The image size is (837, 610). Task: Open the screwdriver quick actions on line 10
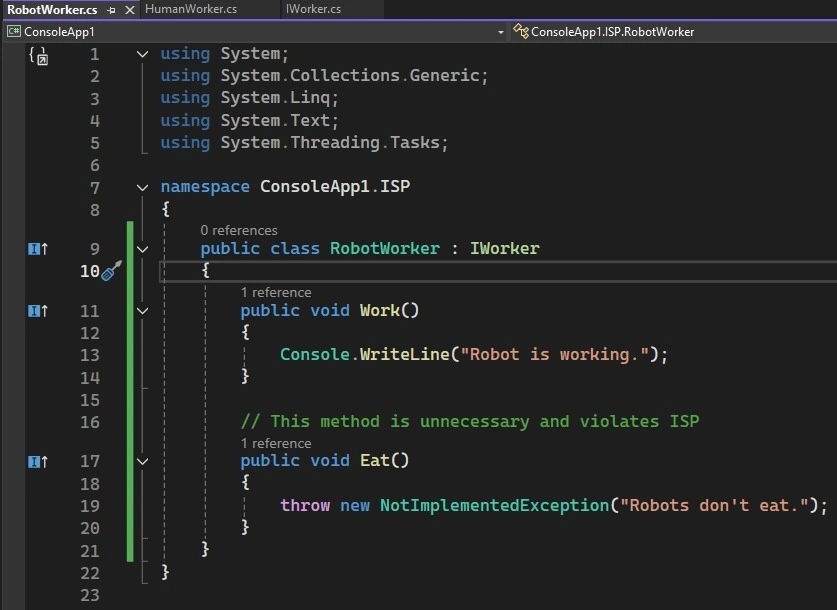point(111,271)
